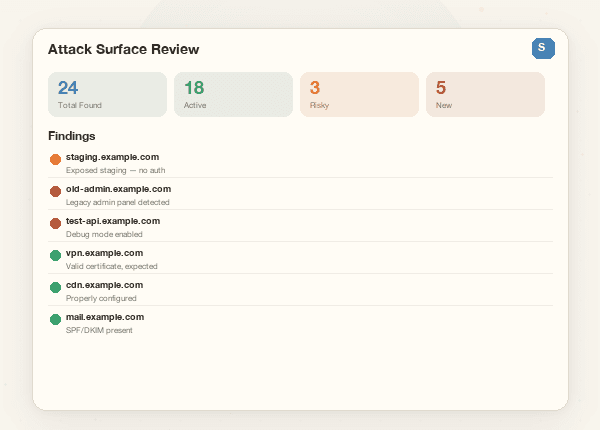Filter by the Active stat card
This screenshot has width=600, height=430.
pyautogui.click(x=233, y=94)
